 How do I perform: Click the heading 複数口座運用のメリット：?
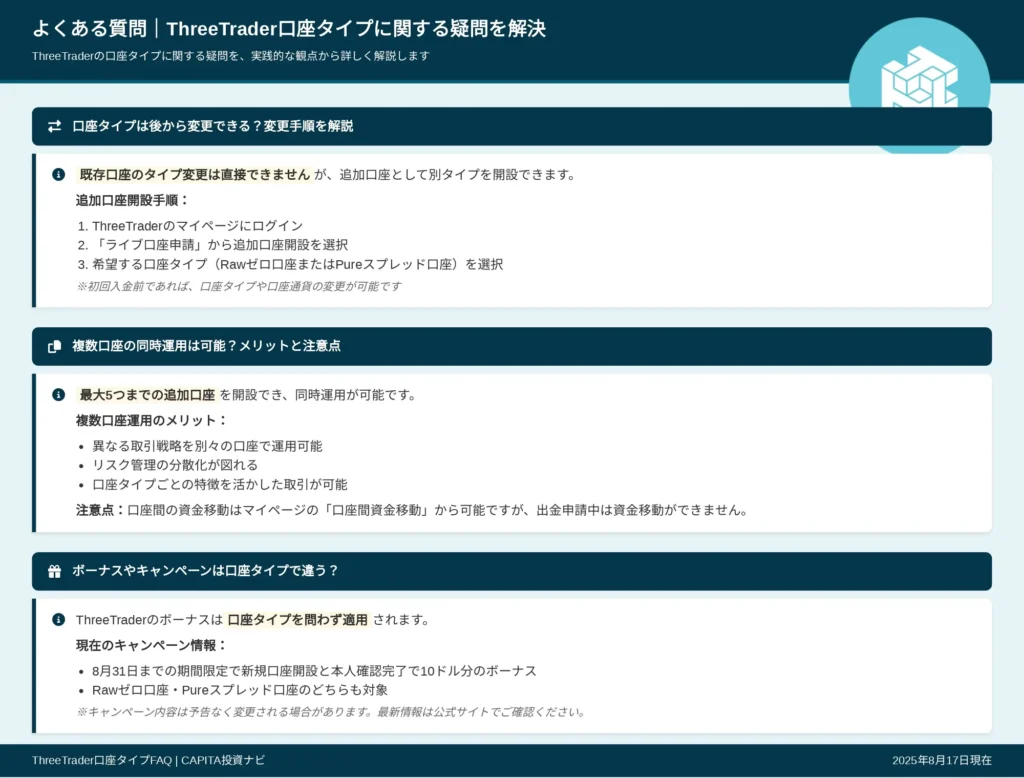(x=152, y=420)
